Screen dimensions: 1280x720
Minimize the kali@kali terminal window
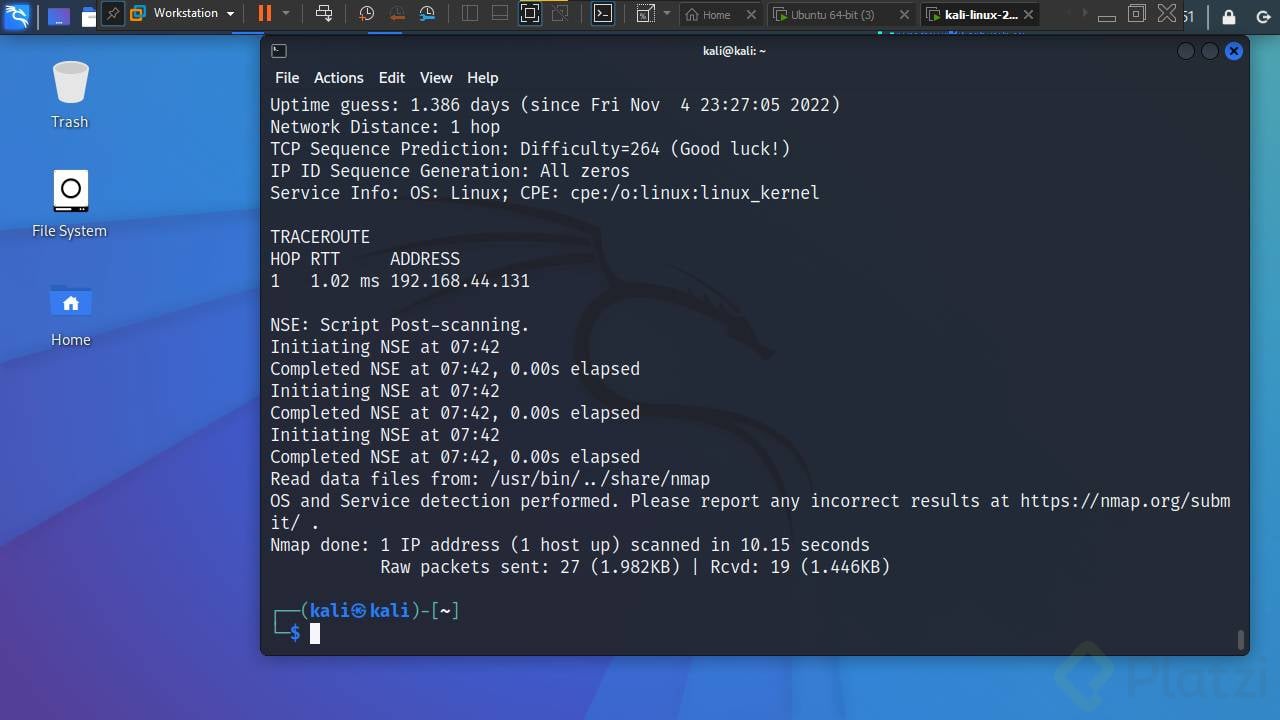pos(1186,51)
